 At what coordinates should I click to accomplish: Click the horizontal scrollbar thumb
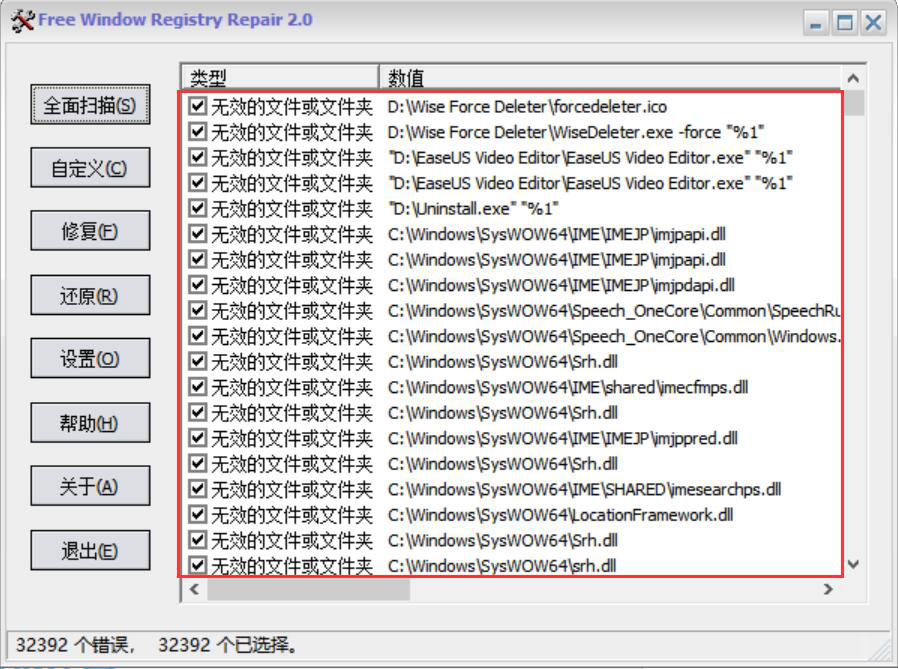[x=309, y=589]
